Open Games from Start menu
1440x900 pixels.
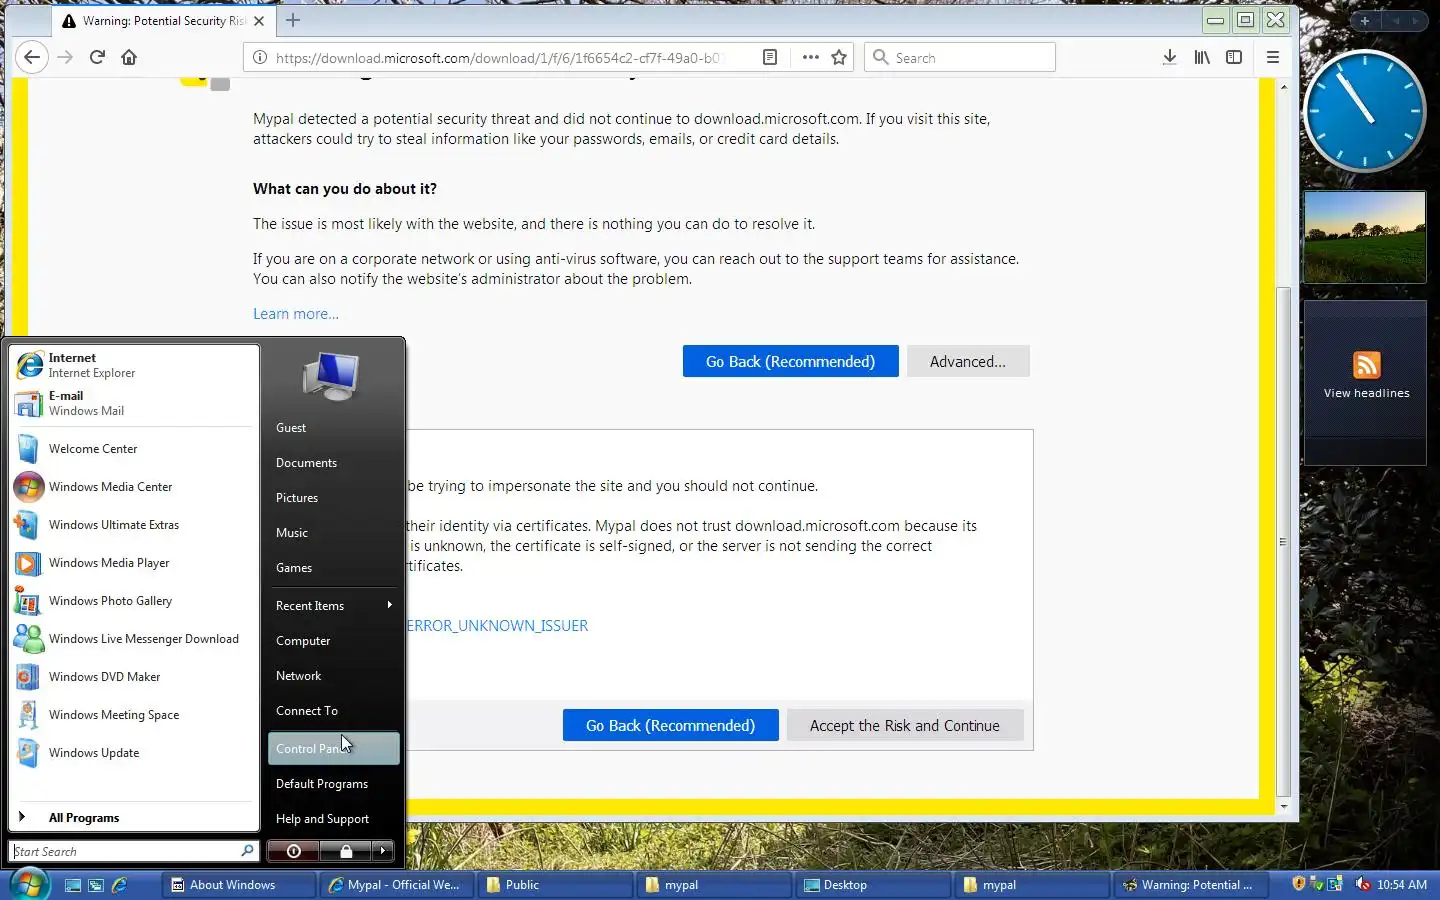coord(333,568)
